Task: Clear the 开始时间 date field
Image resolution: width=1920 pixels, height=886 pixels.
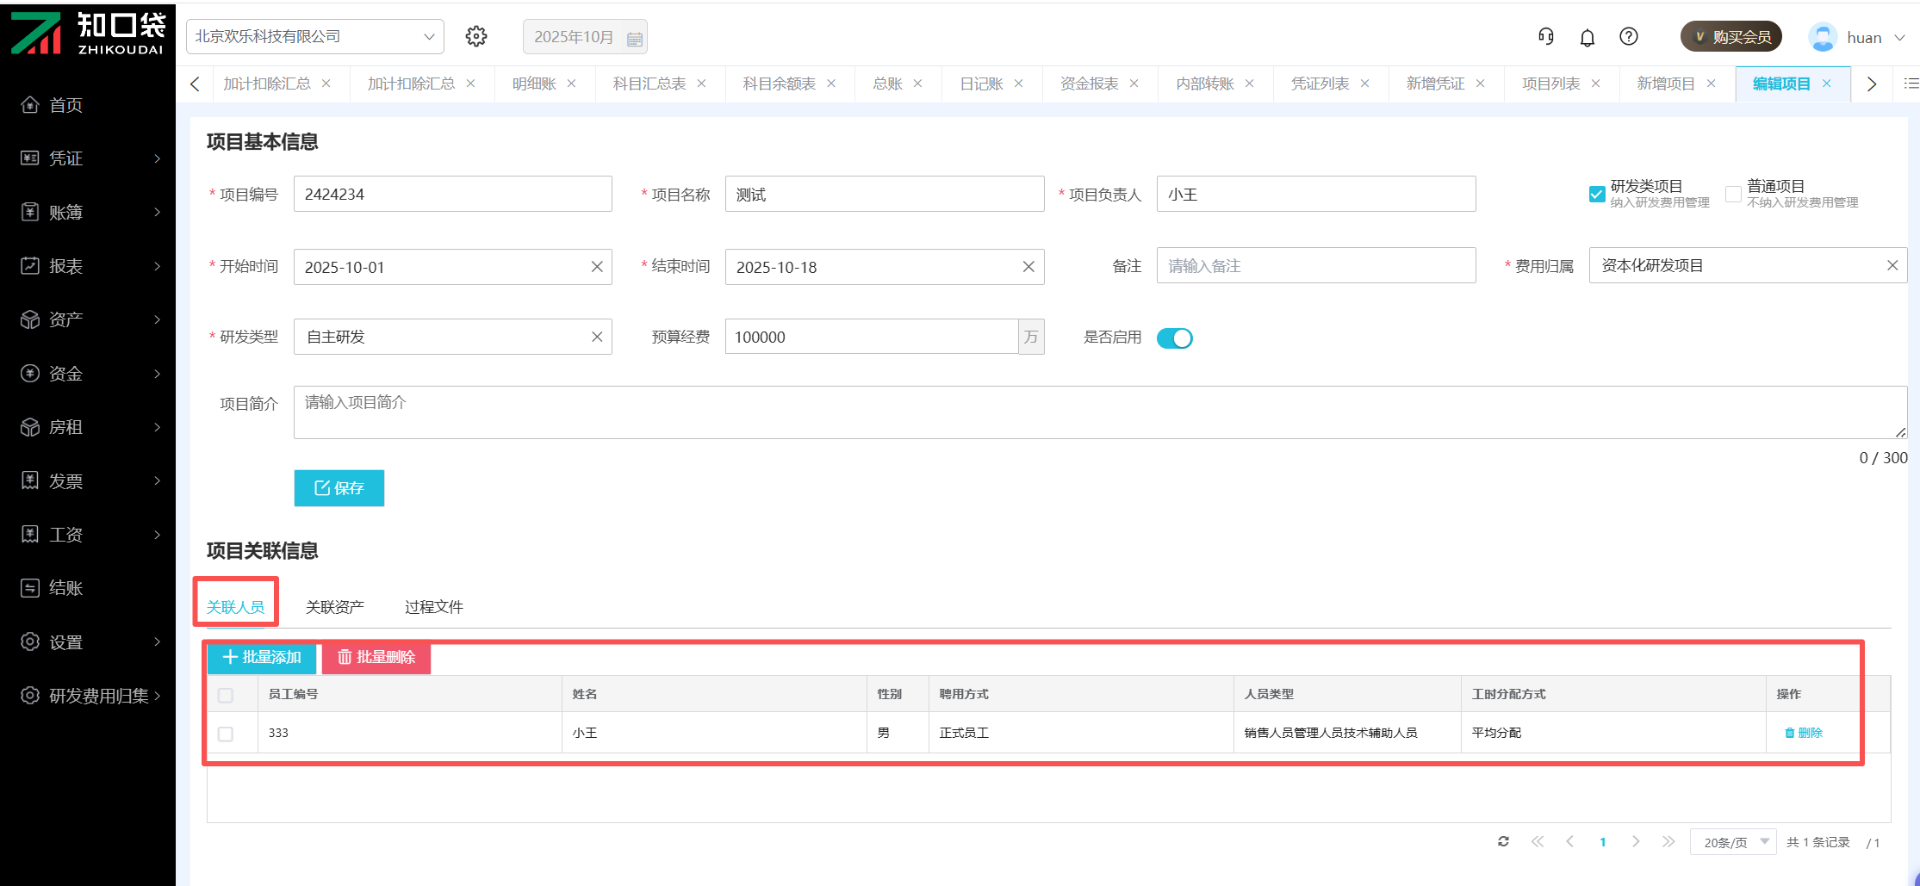Action: (x=597, y=267)
